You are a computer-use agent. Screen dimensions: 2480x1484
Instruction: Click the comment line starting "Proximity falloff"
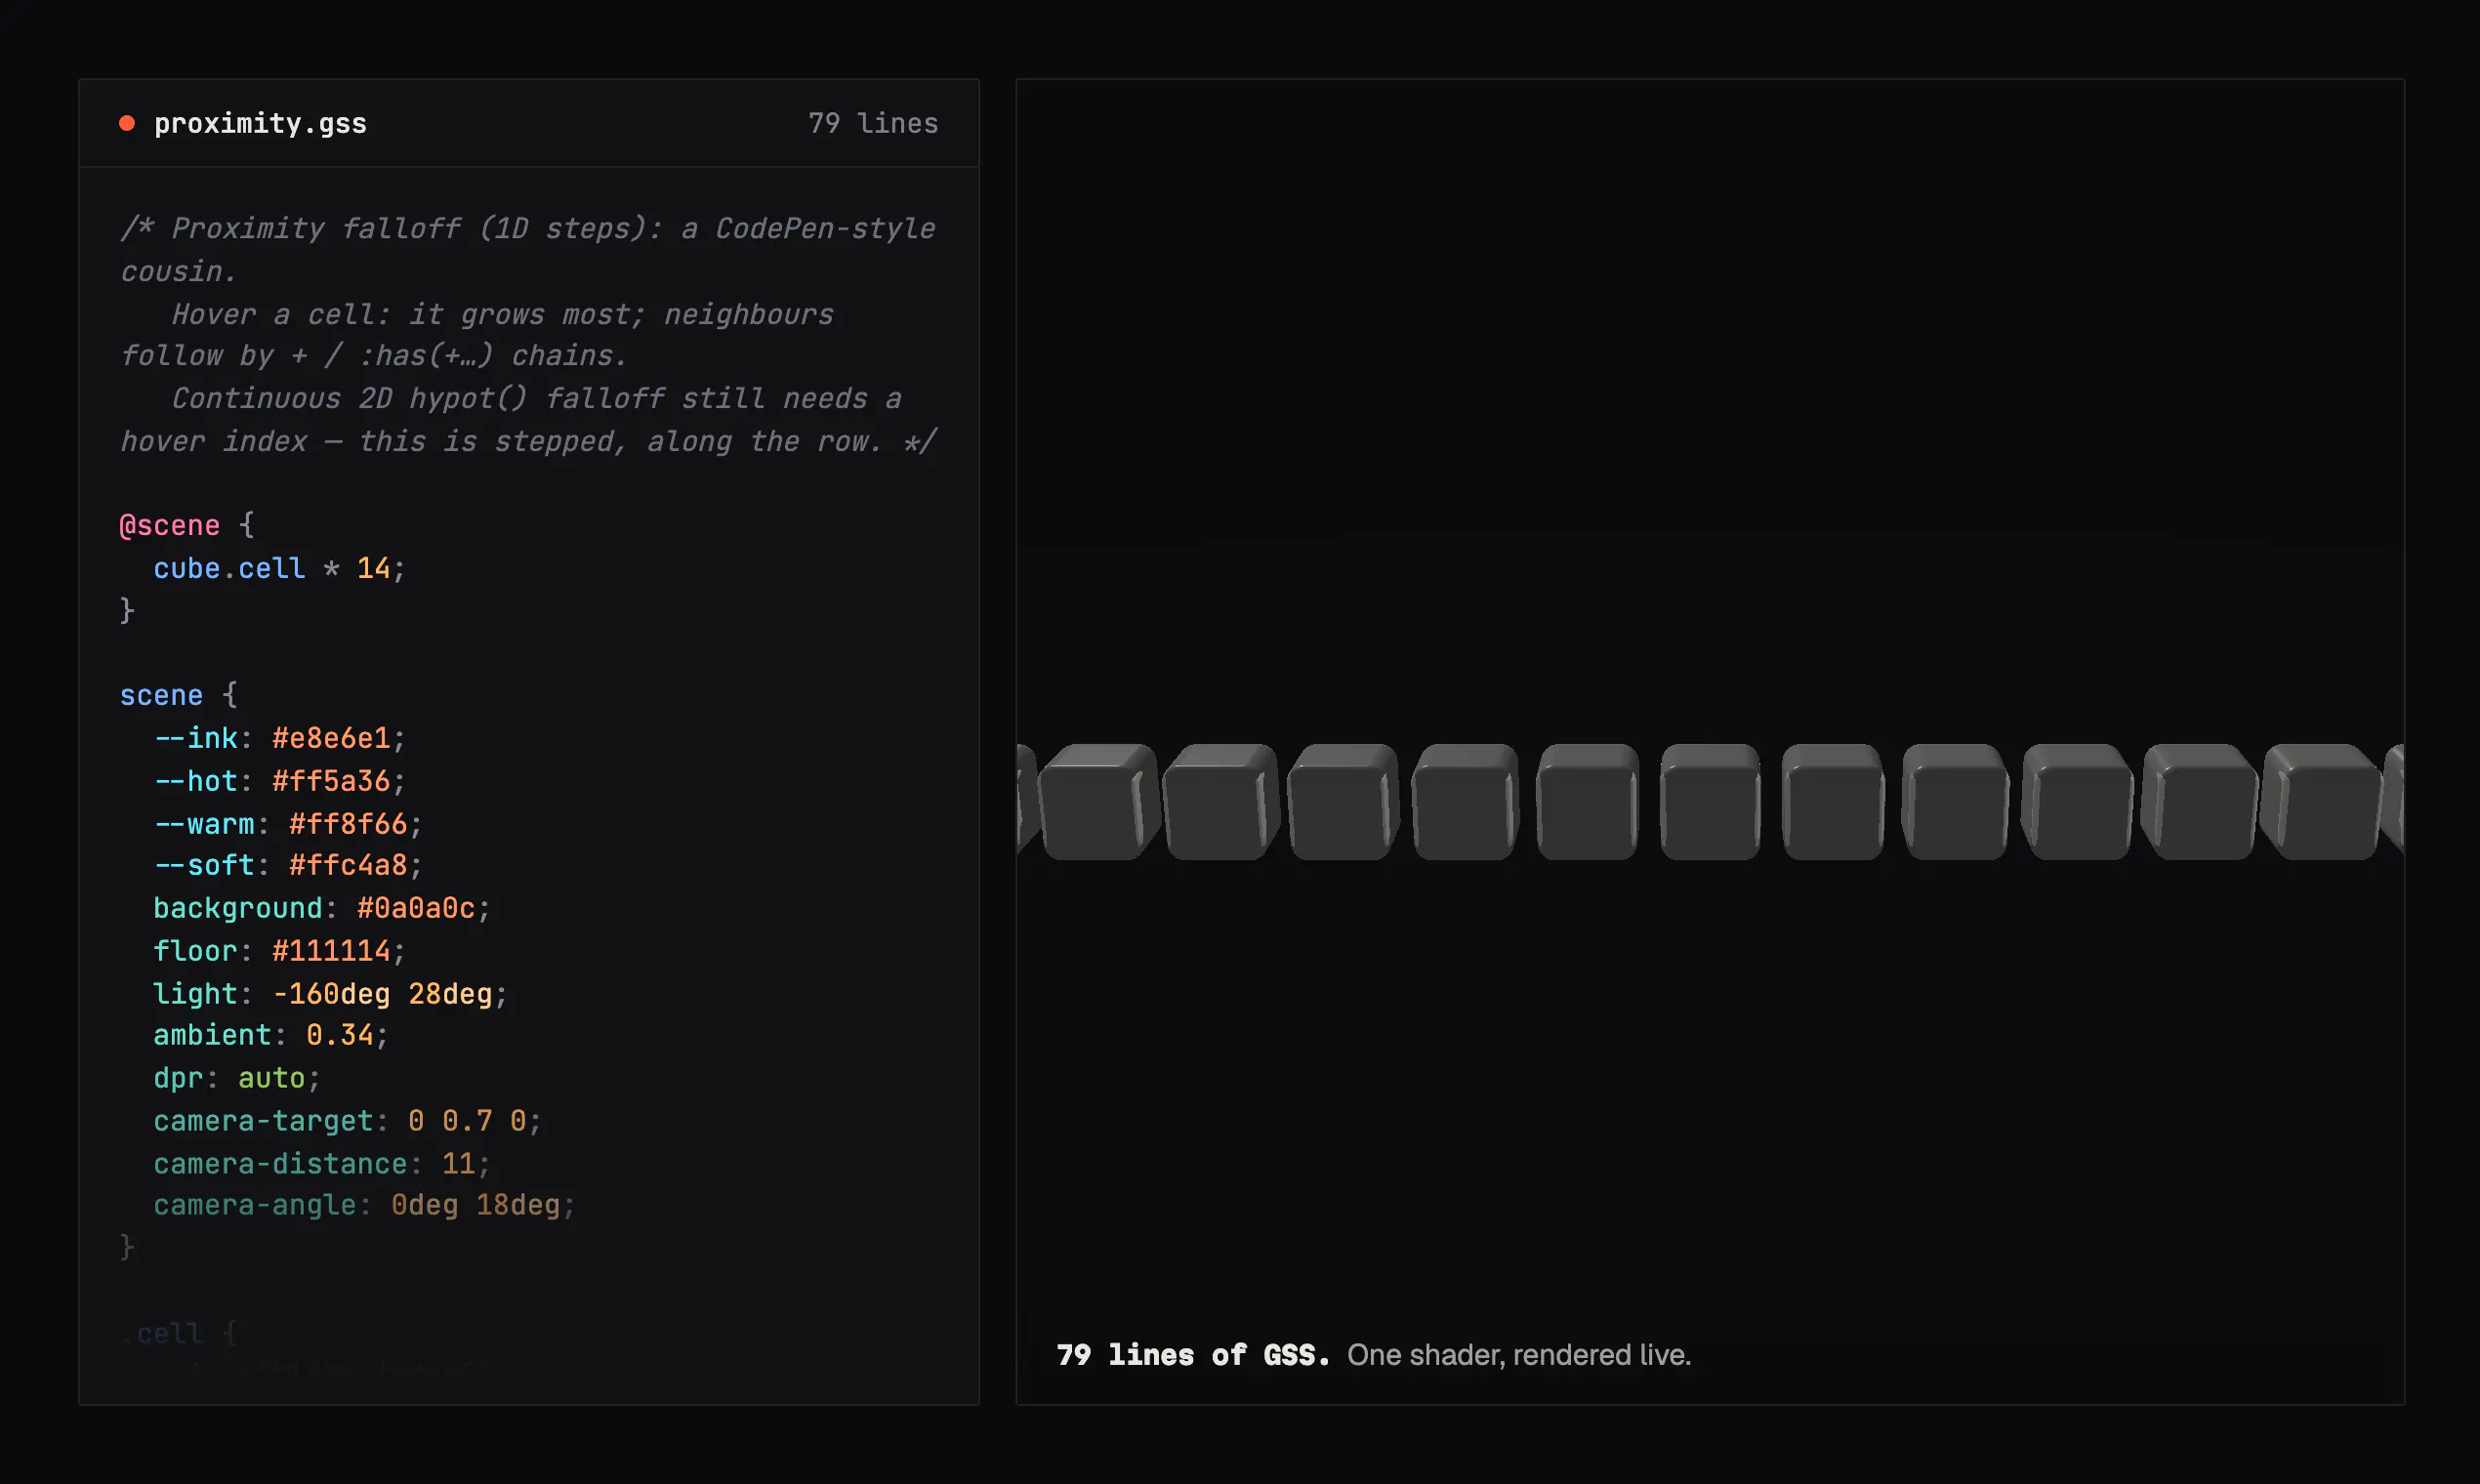528,228
